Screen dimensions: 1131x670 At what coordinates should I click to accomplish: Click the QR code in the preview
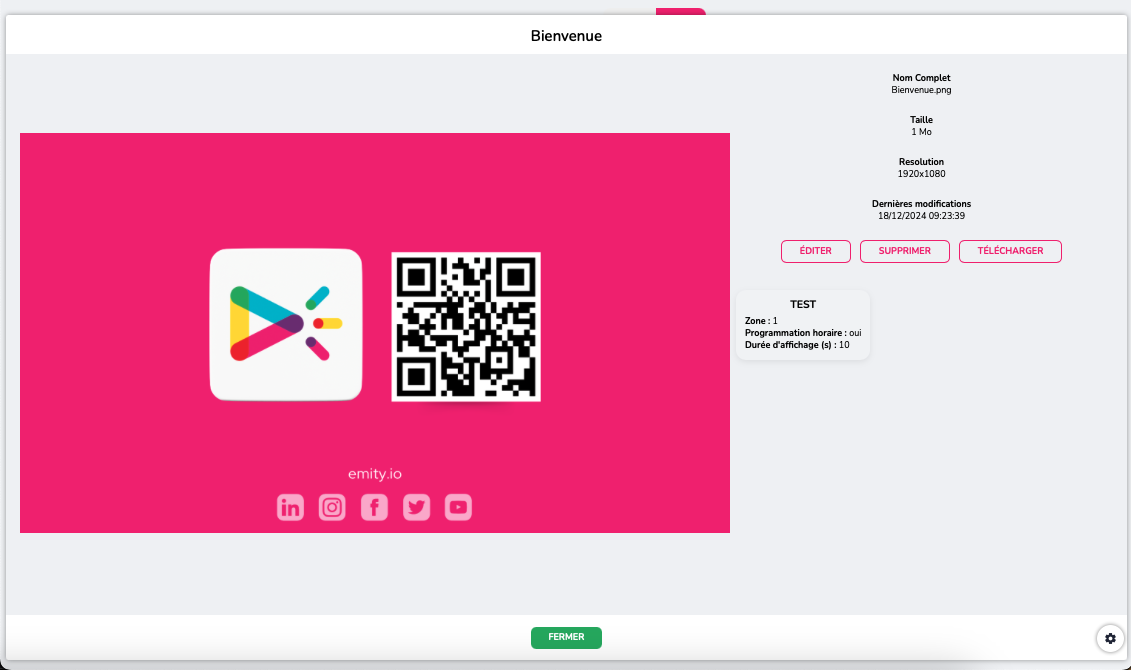point(466,327)
